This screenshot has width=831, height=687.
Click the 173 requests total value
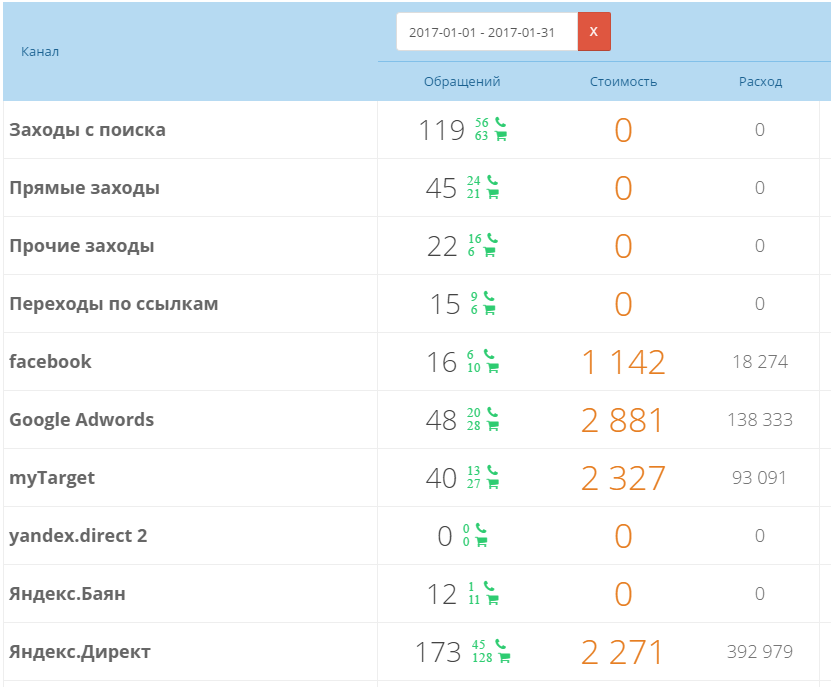click(x=438, y=652)
